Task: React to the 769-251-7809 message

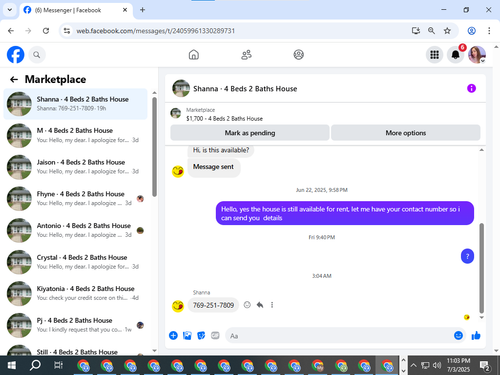Action: coord(247,305)
